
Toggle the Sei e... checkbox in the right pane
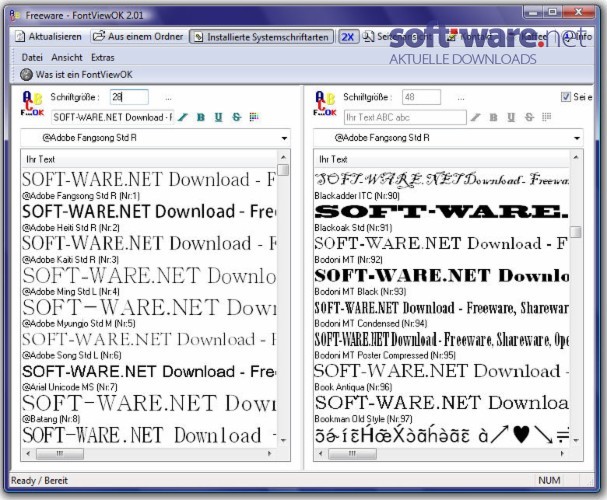[566, 97]
